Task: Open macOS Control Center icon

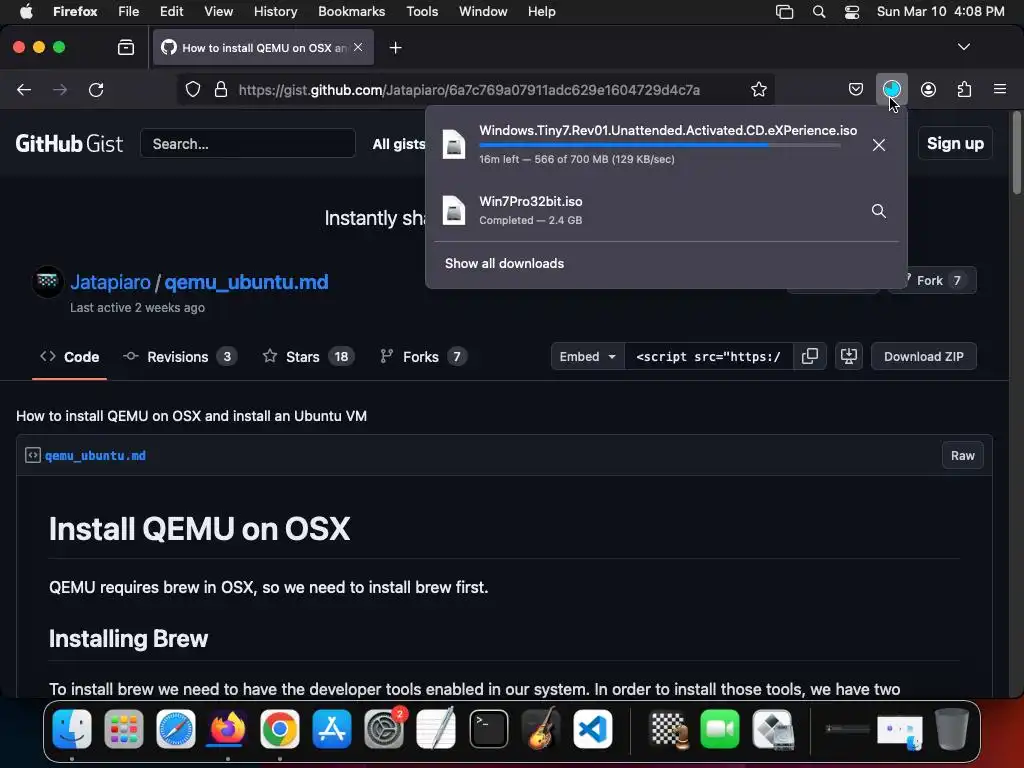Action: [852, 12]
